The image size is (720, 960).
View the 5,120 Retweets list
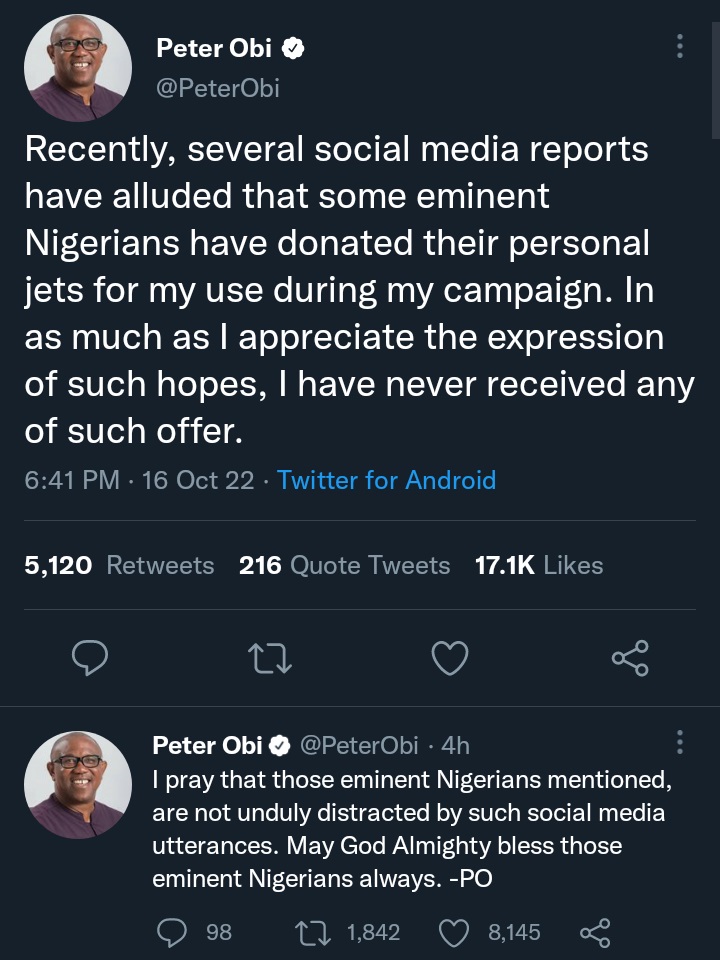click(119, 565)
